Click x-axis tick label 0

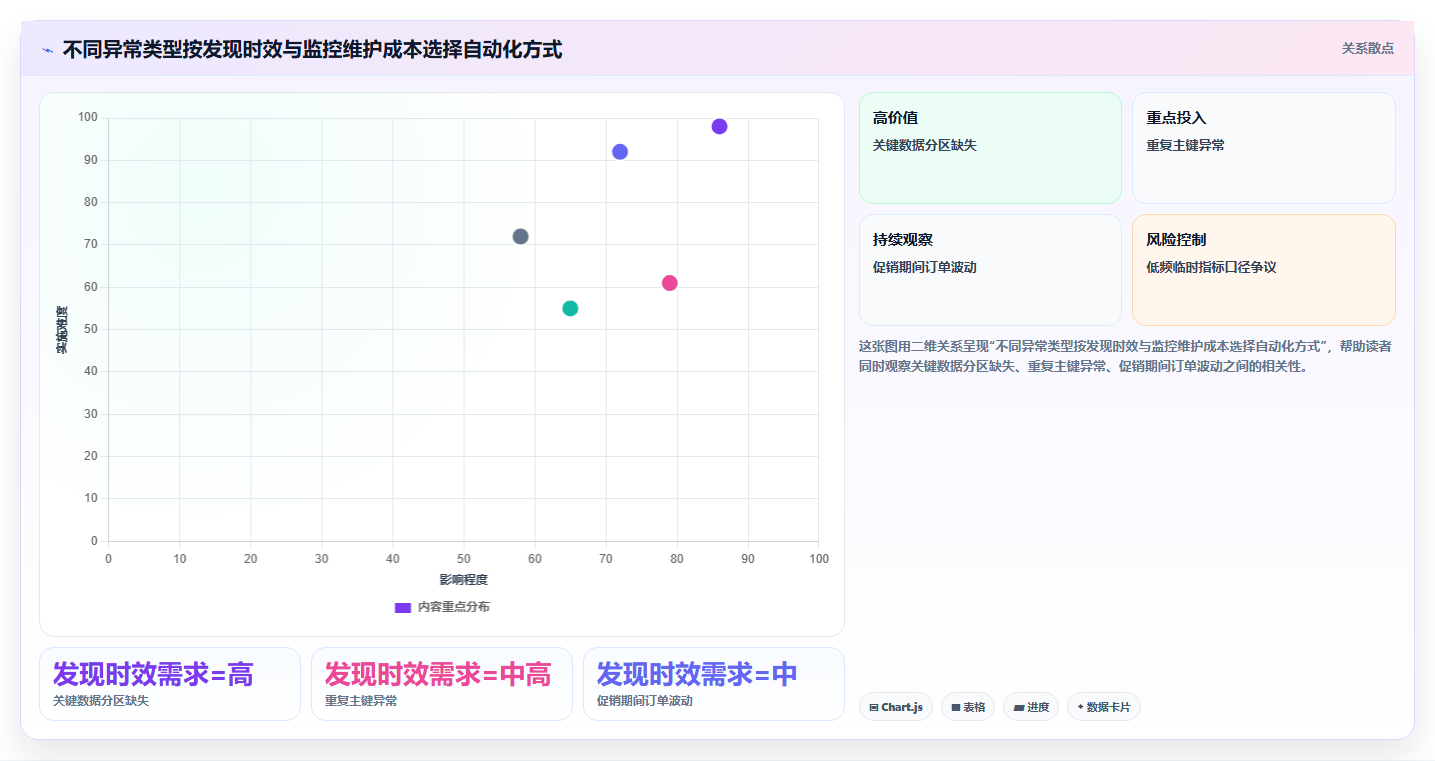tap(108, 558)
